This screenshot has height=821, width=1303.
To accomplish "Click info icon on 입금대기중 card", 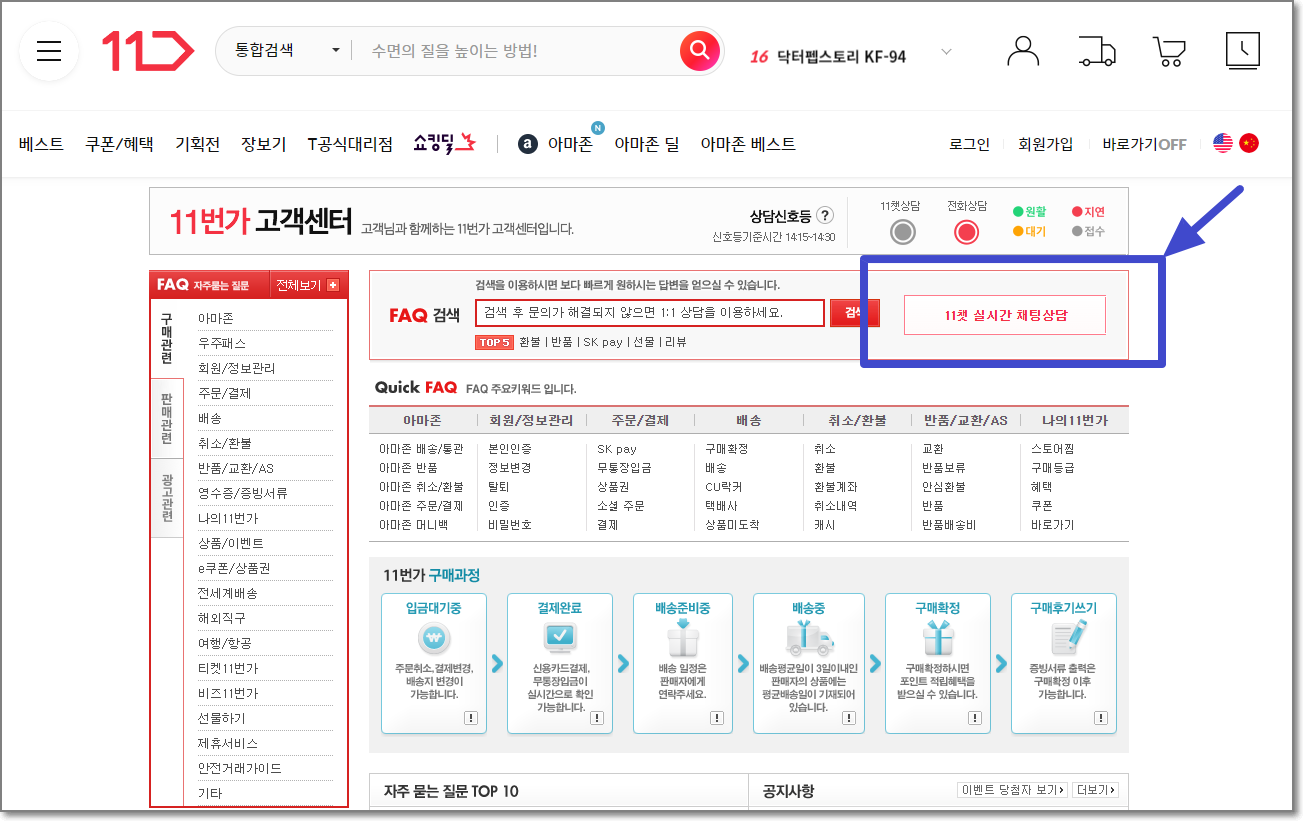I will (x=470, y=718).
